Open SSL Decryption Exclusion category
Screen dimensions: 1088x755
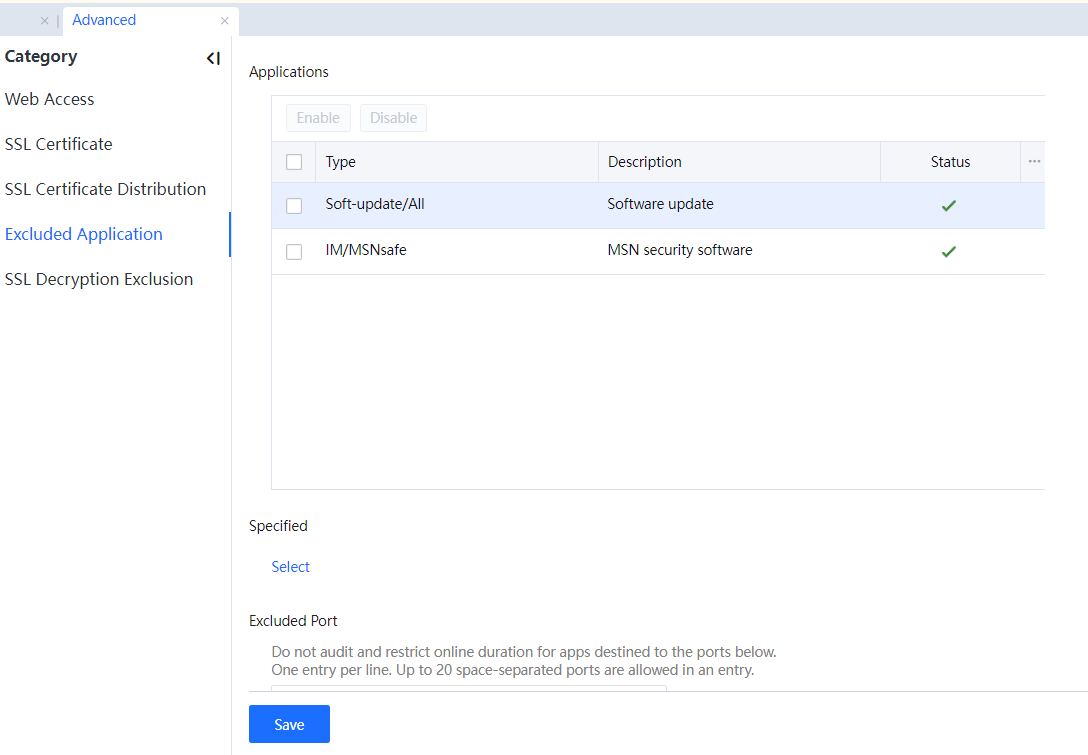[x=99, y=279]
